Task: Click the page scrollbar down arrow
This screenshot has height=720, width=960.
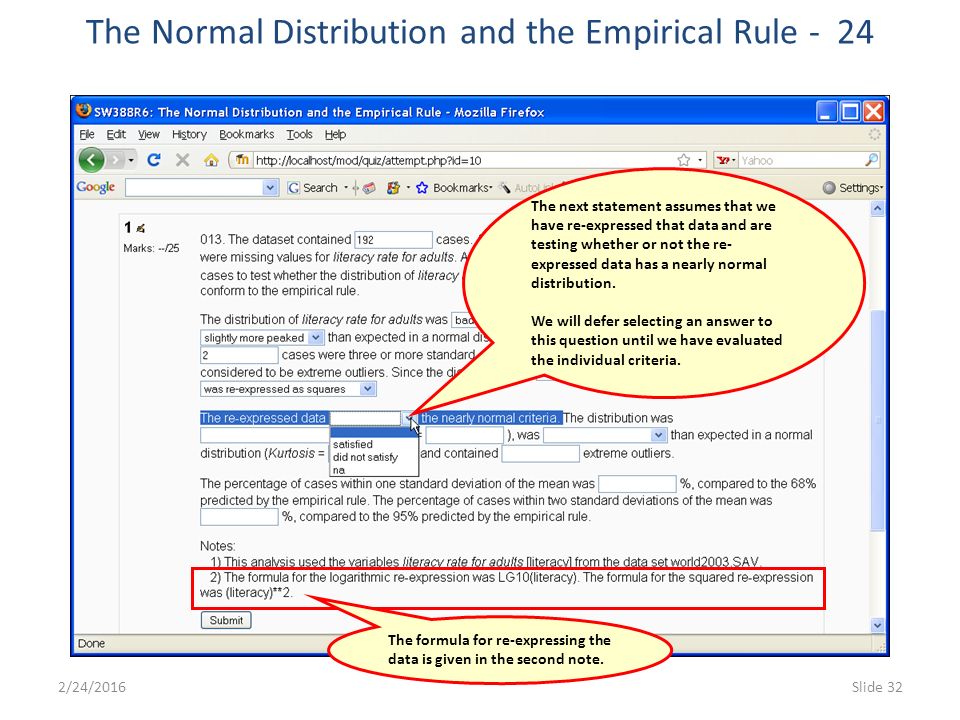Action: point(877,625)
